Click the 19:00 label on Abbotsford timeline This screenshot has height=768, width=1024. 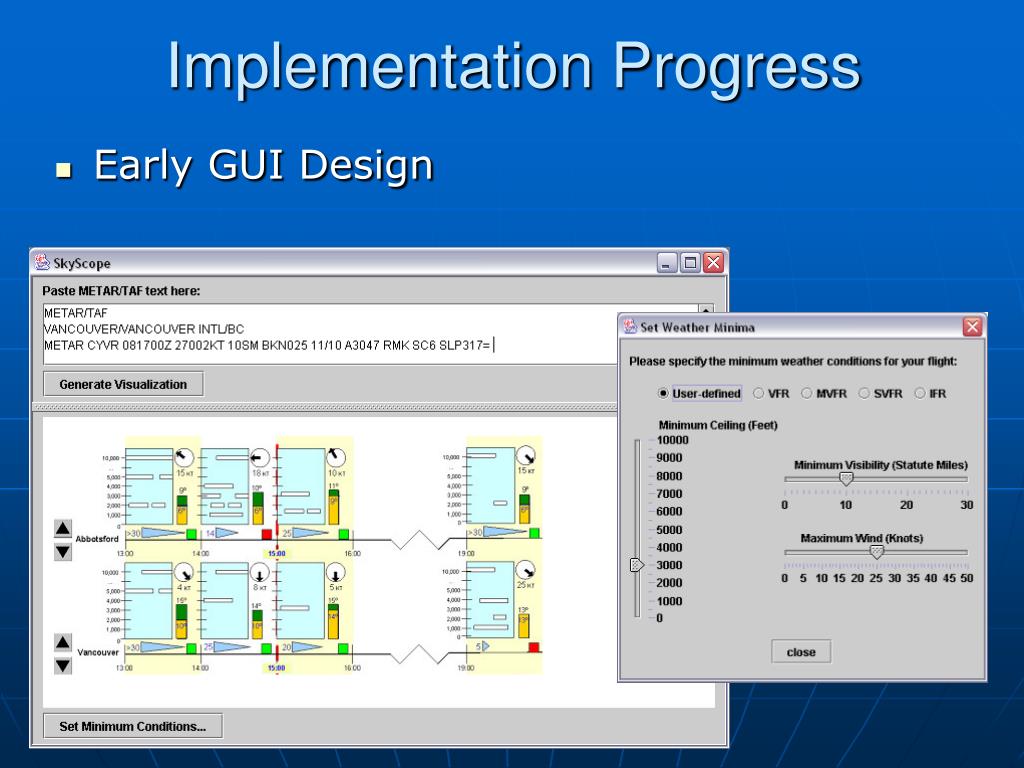pyautogui.click(x=466, y=554)
